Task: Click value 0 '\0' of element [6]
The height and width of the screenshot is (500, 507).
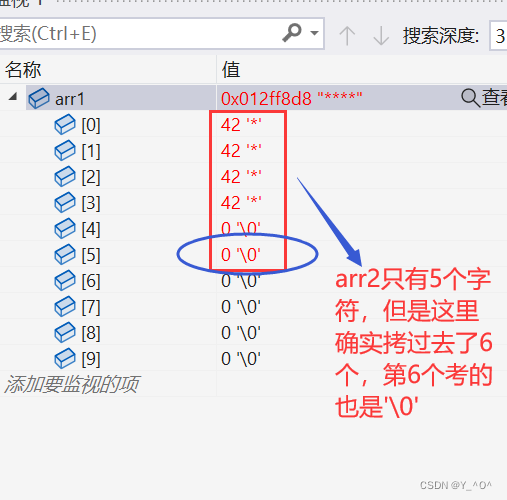Action: tap(241, 281)
